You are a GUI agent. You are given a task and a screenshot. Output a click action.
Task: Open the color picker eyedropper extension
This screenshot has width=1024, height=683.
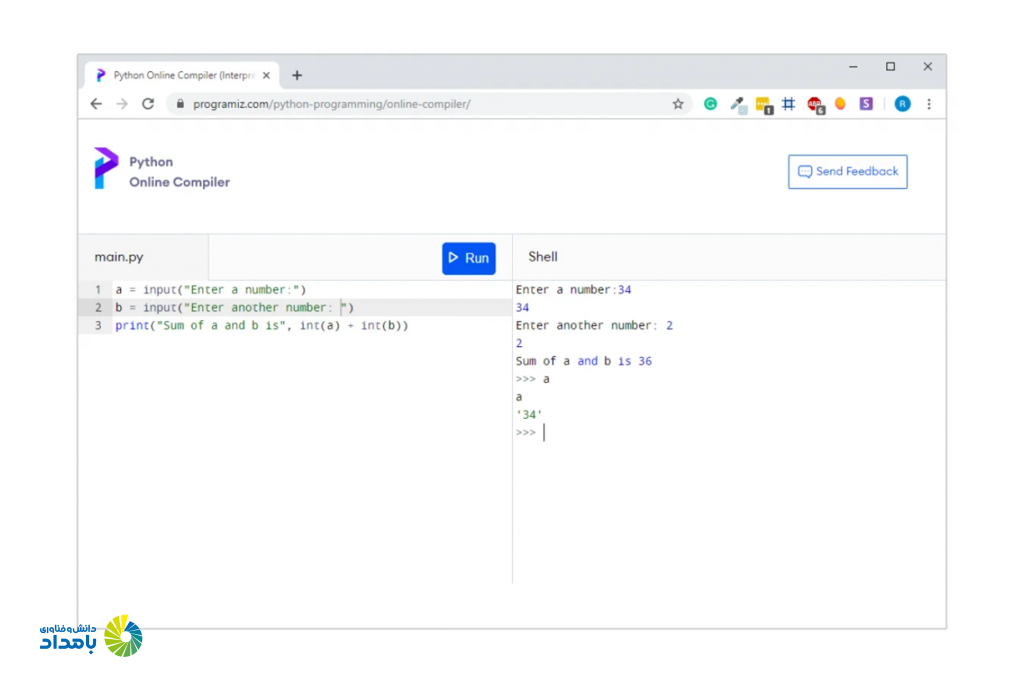pyautogui.click(x=737, y=104)
